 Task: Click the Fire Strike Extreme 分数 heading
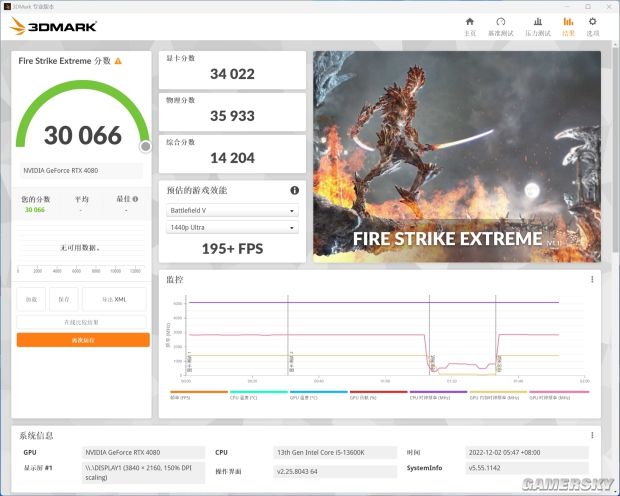pyautogui.click(x=64, y=61)
